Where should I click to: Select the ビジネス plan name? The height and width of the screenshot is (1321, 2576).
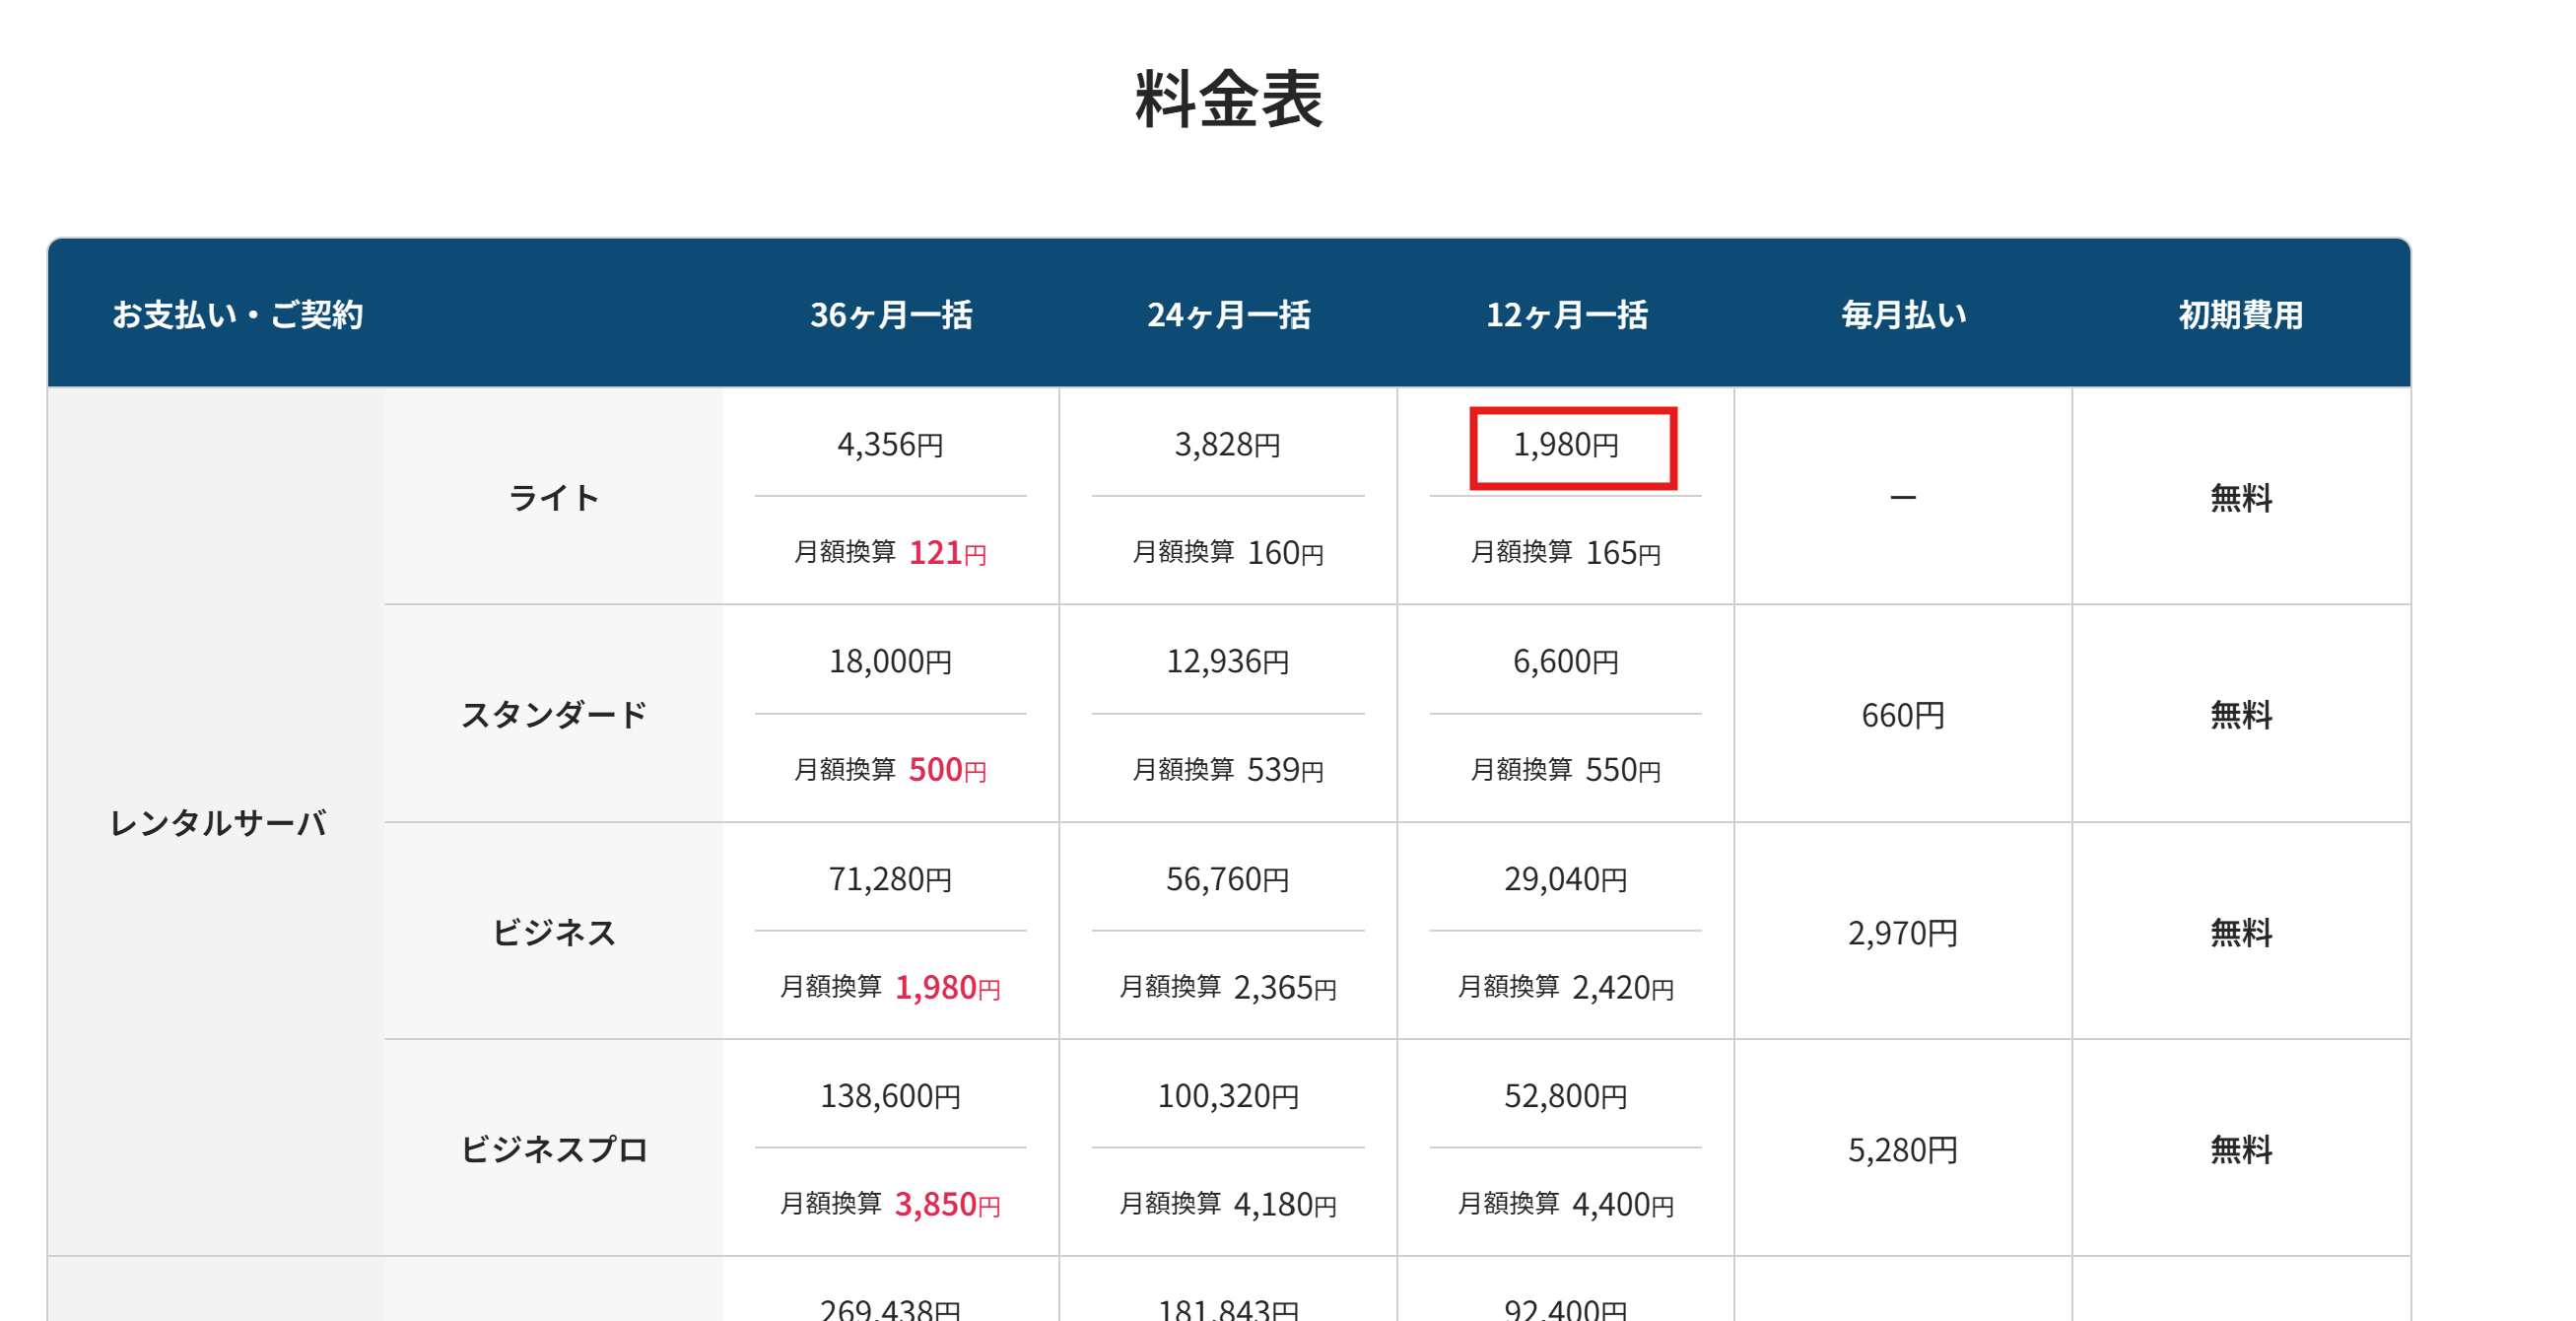554,933
